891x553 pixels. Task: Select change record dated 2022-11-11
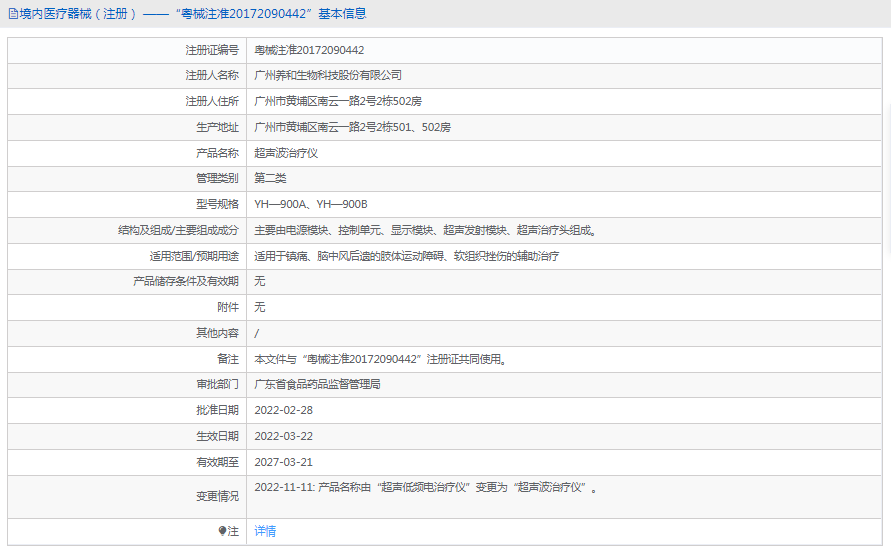[426, 488]
